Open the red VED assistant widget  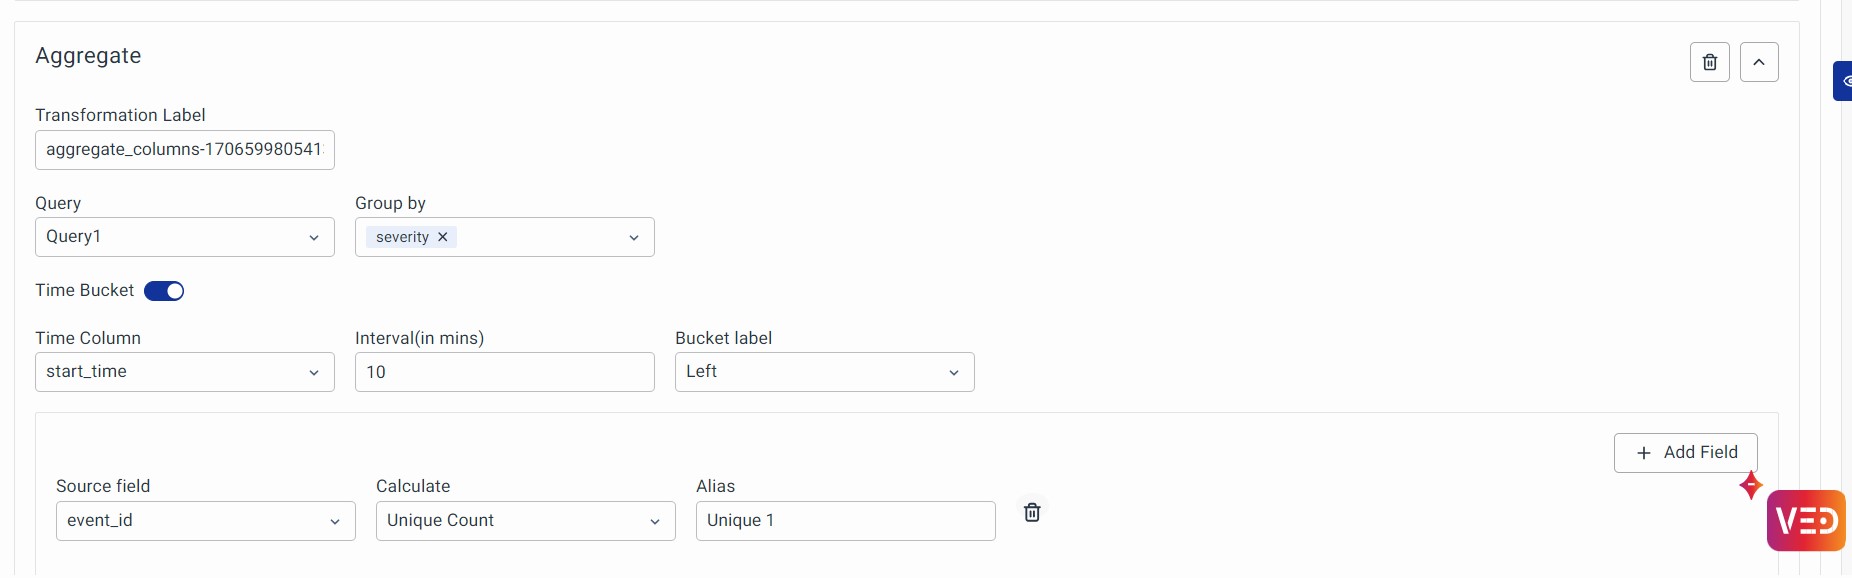tap(1805, 520)
